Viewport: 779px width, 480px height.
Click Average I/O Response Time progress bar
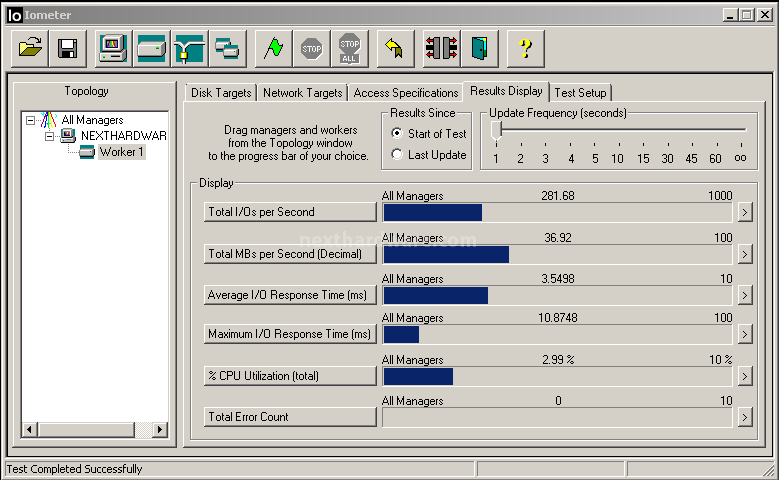pyautogui.click(x=557, y=296)
